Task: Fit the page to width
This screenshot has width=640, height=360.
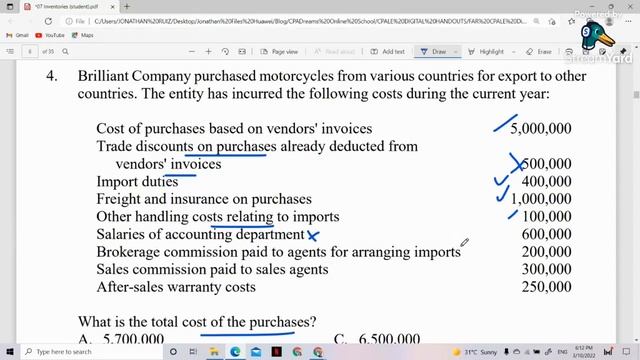Action: [x=242, y=51]
